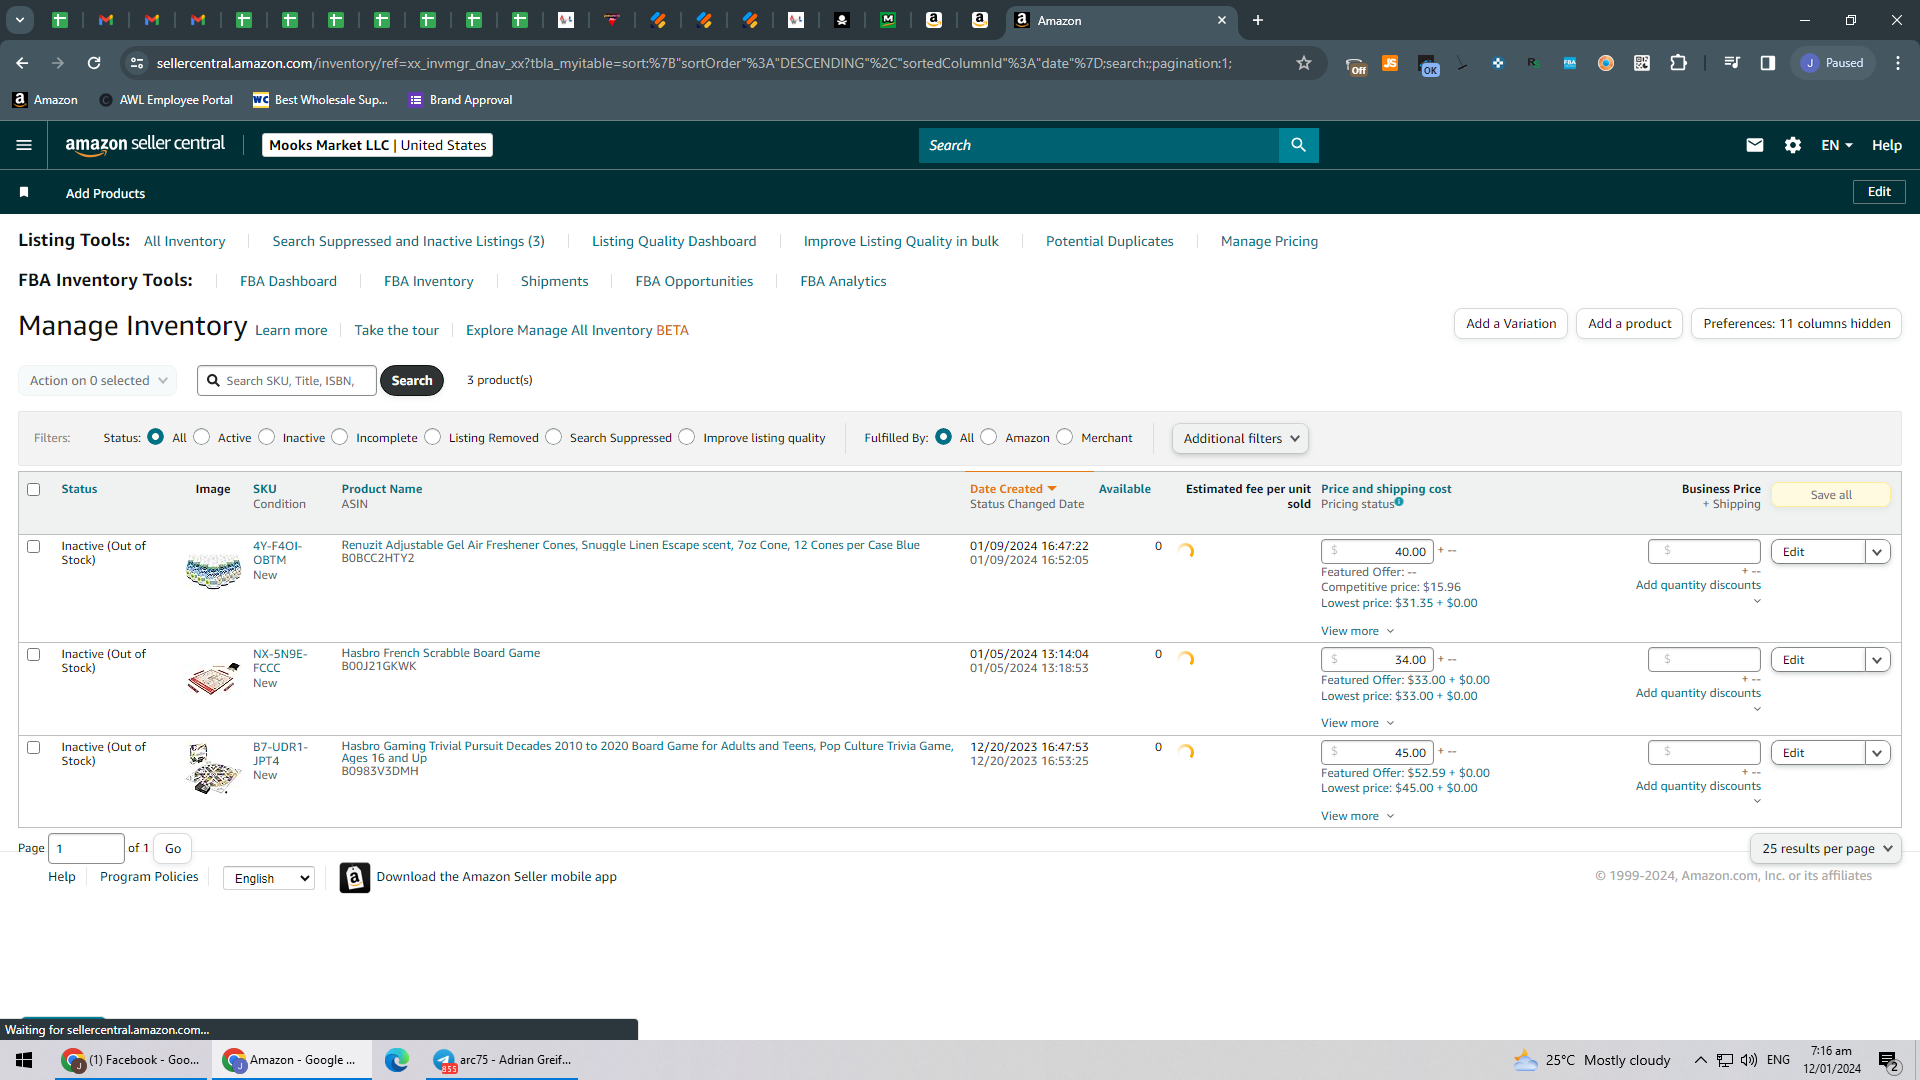Image resolution: width=1920 pixels, height=1080 pixels.
Task: Click the bookmark flag icon beside Add Products
Action: point(24,193)
